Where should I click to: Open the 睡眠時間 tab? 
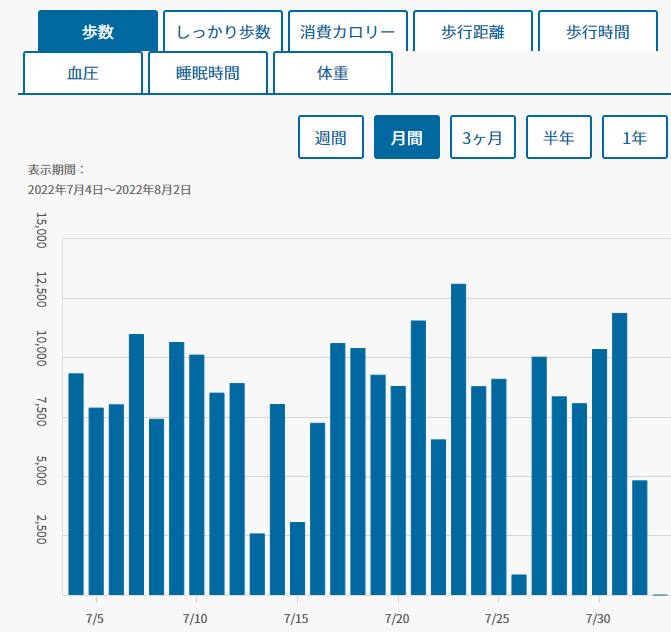tap(208, 73)
